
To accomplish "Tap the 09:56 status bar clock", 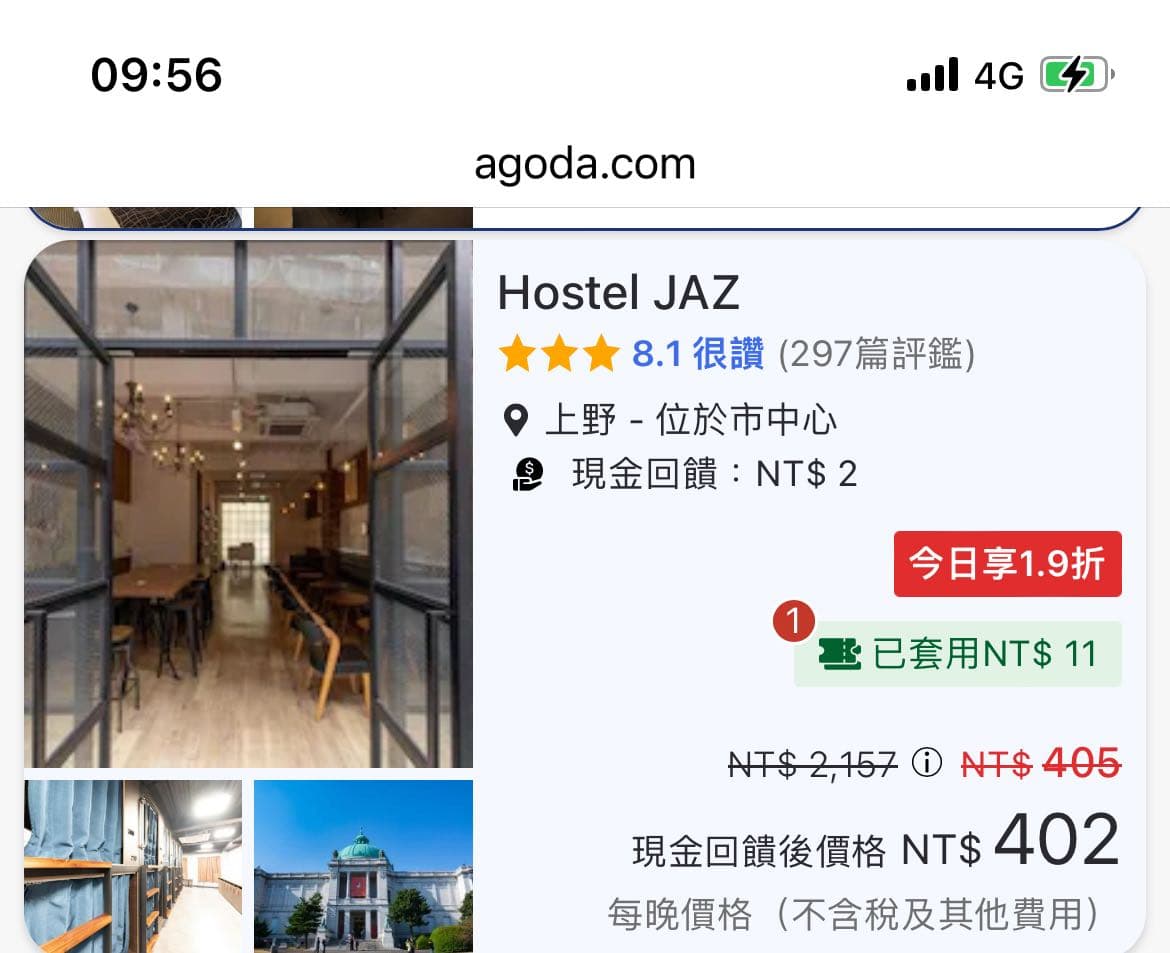I will pyautogui.click(x=157, y=75).
